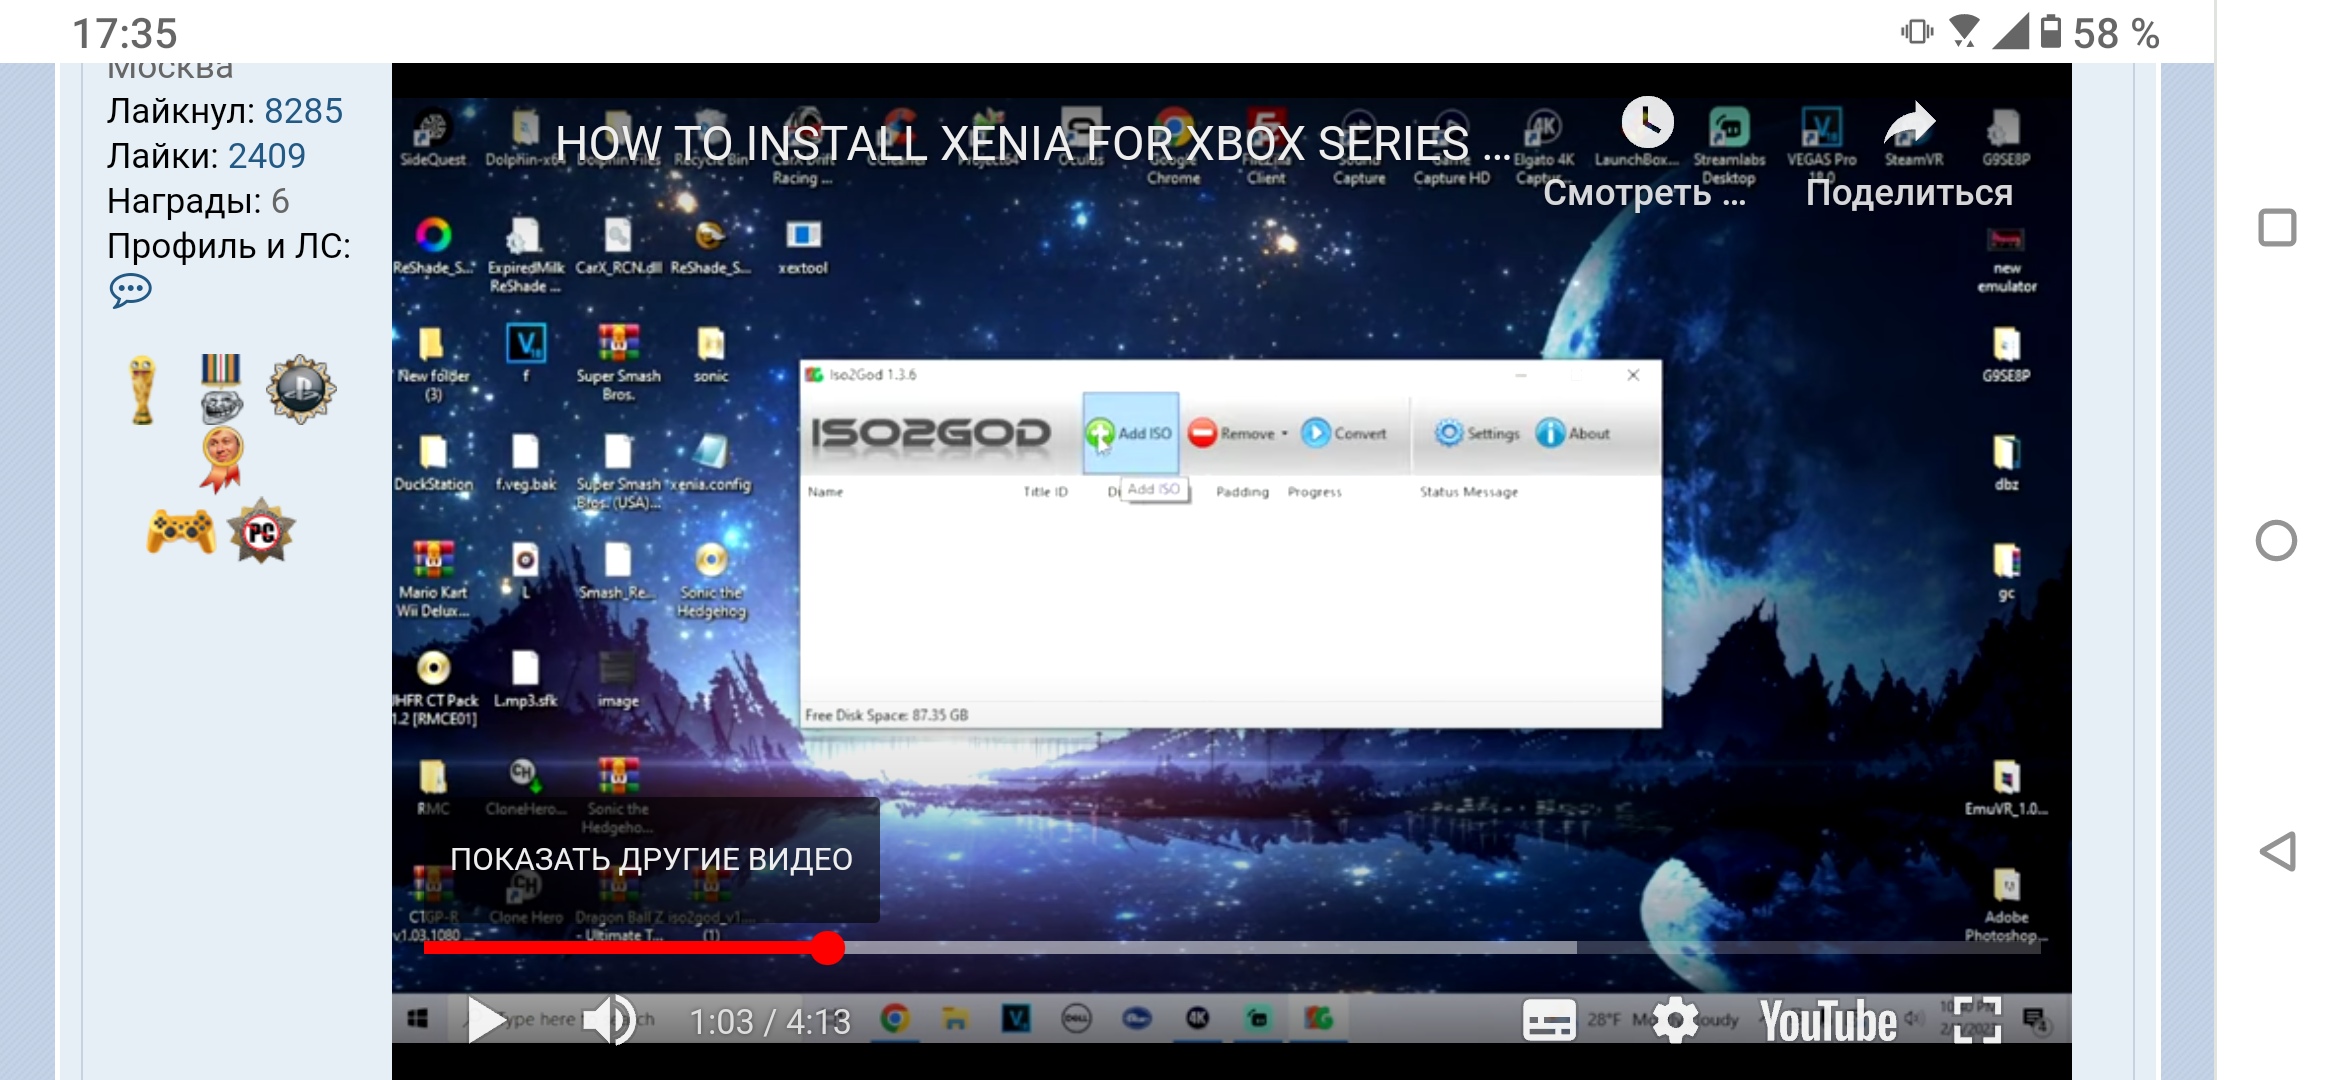The height and width of the screenshot is (1080, 2340).
Task: Open Лайки count 2409 link
Action: [266, 156]
